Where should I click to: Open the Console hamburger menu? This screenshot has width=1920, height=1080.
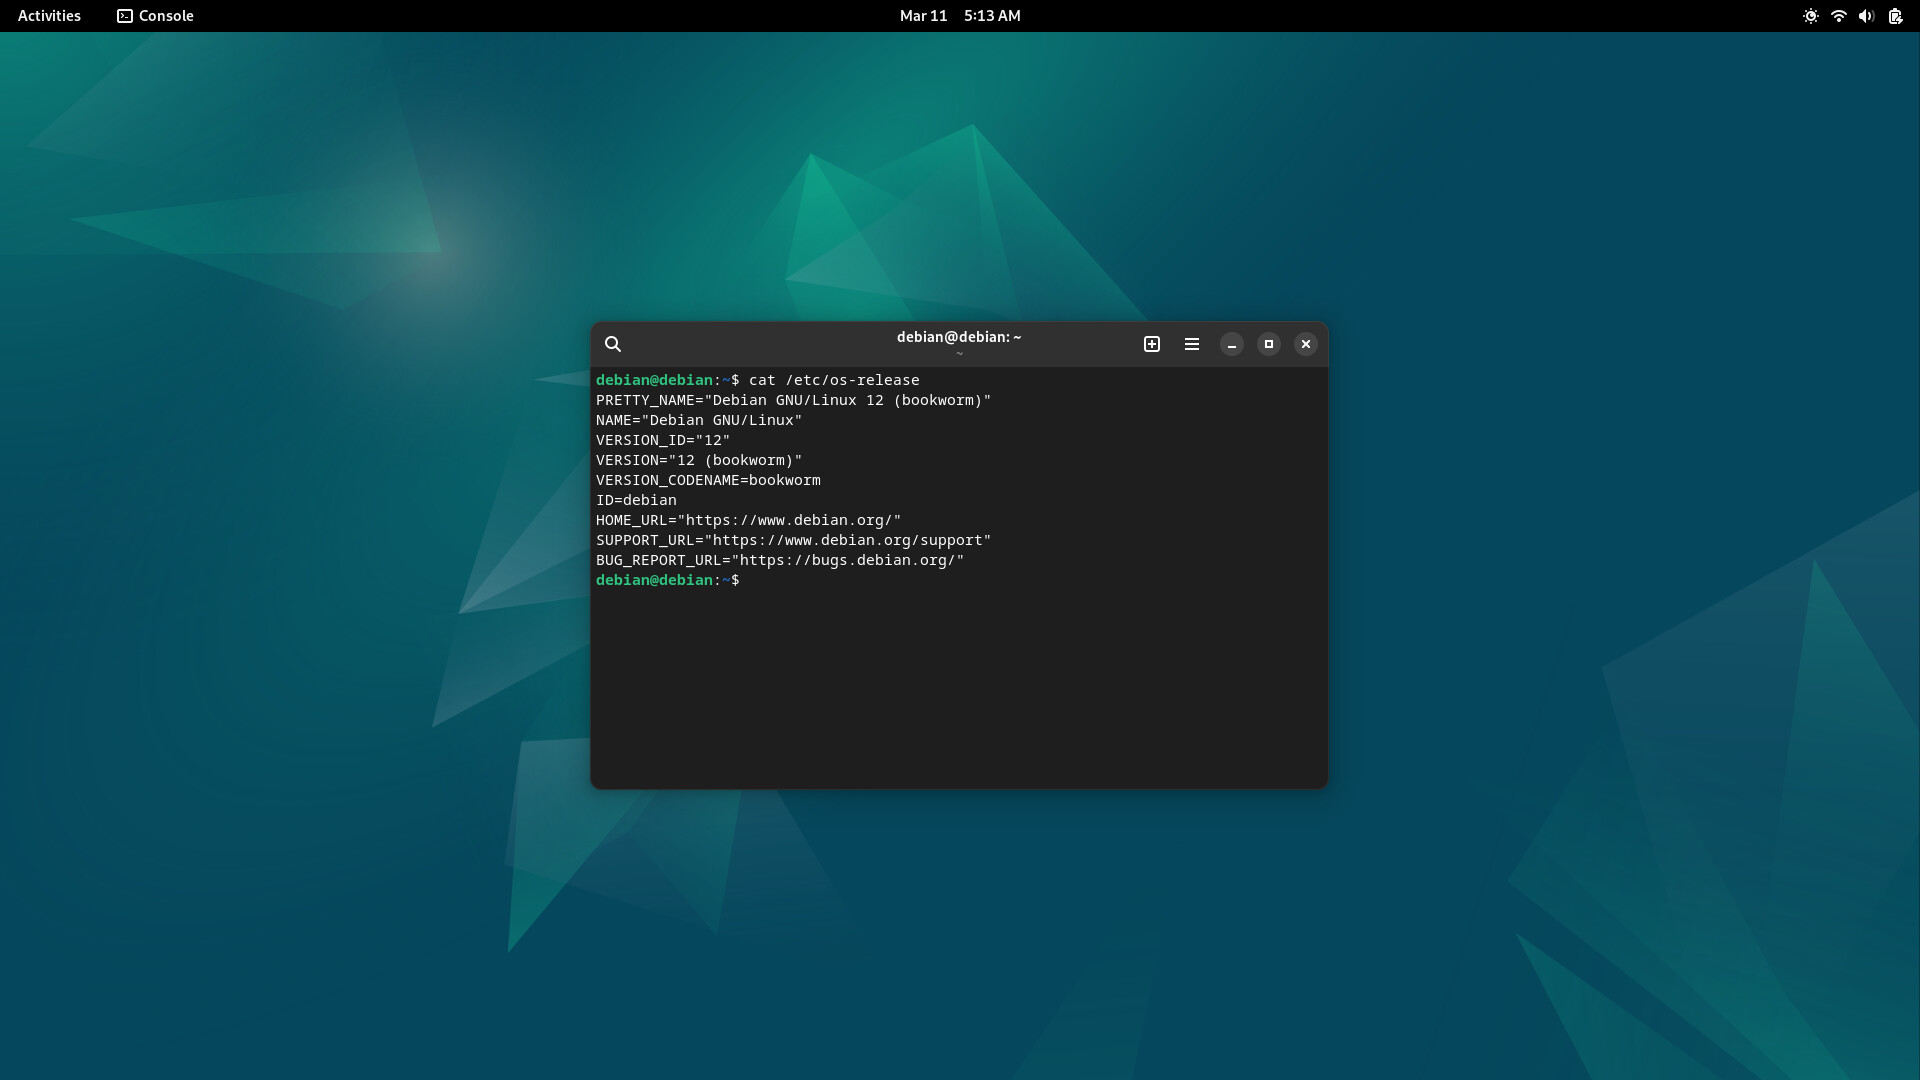pos(1192,344)
